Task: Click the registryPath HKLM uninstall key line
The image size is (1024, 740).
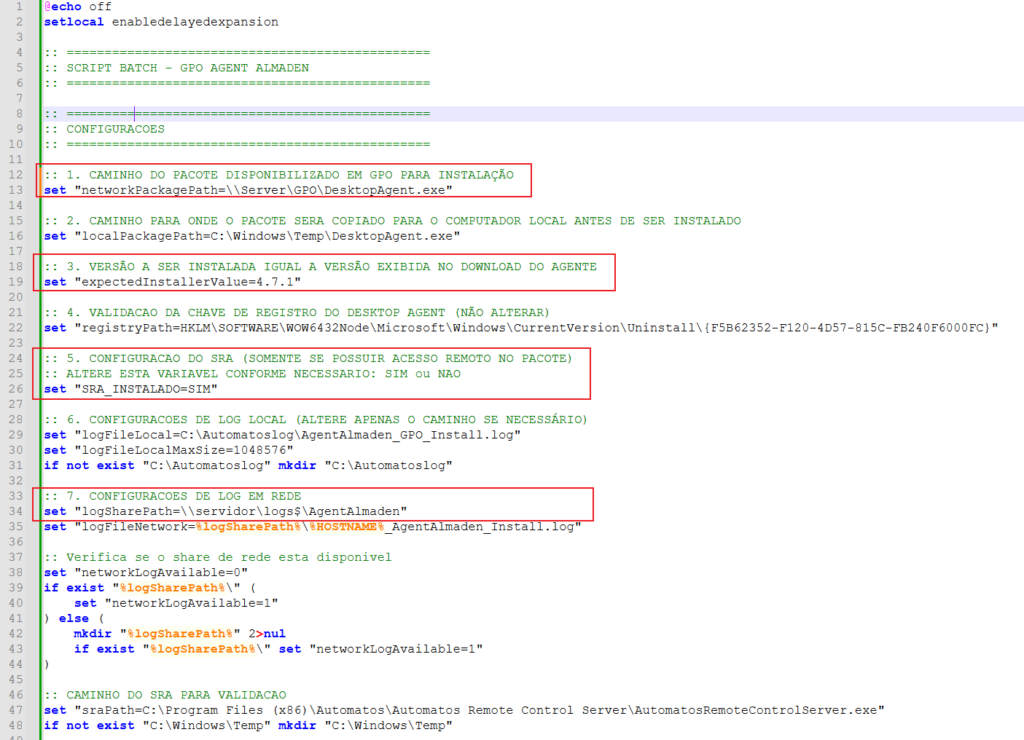Action: tap(521, 328)
